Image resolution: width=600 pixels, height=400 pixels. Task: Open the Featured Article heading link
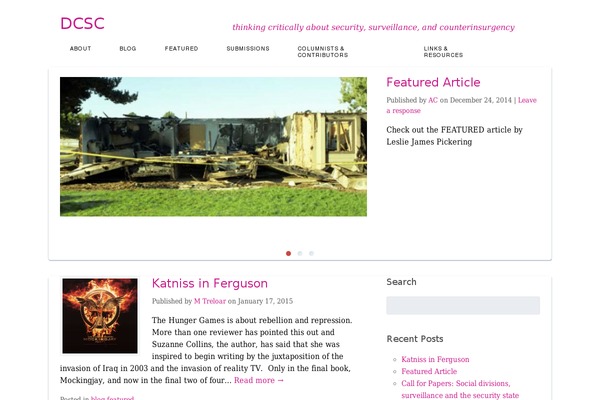click(x=433, y=82)
